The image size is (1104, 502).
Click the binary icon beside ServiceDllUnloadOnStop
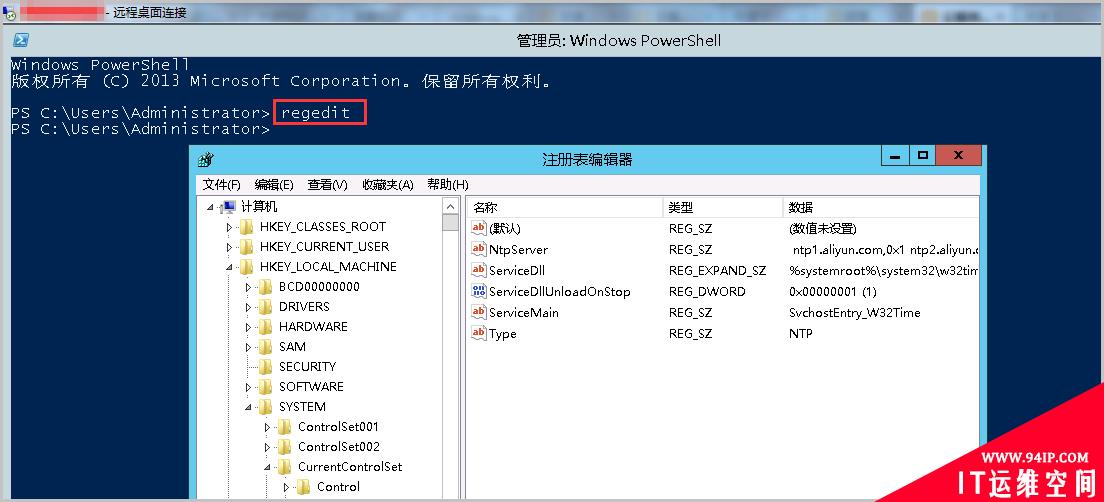click(x=479, y=291)
